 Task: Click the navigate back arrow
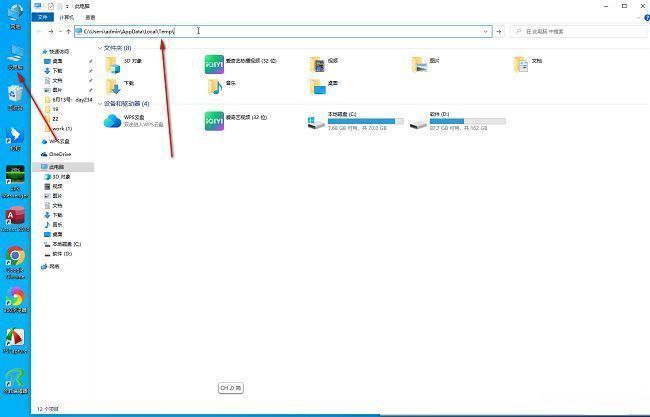[39, 31]
